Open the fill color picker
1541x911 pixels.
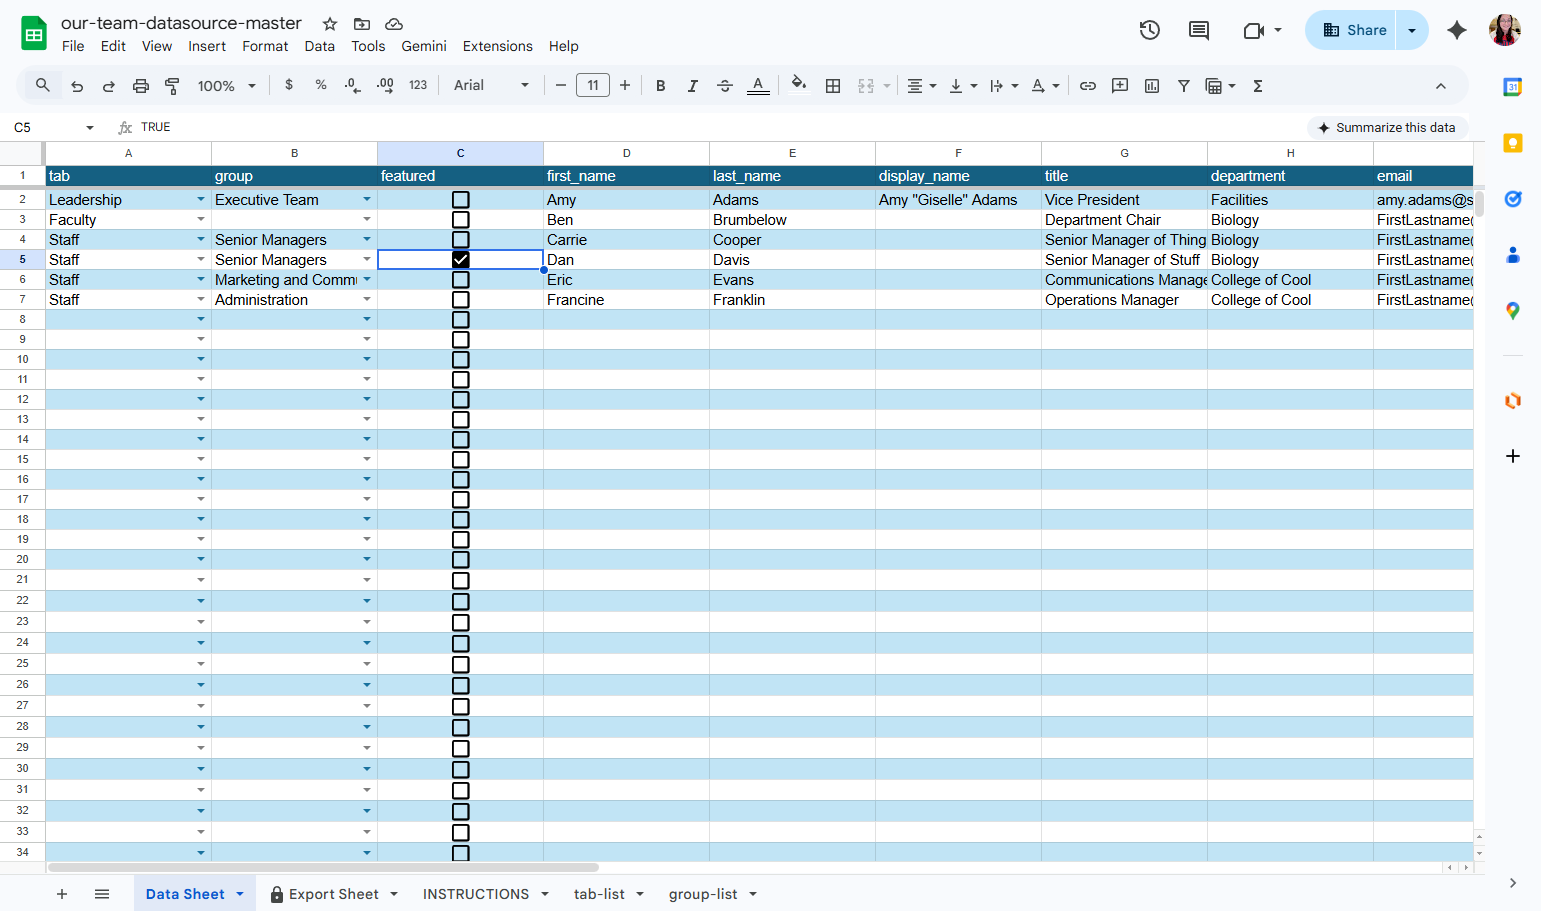pos(798,84)
